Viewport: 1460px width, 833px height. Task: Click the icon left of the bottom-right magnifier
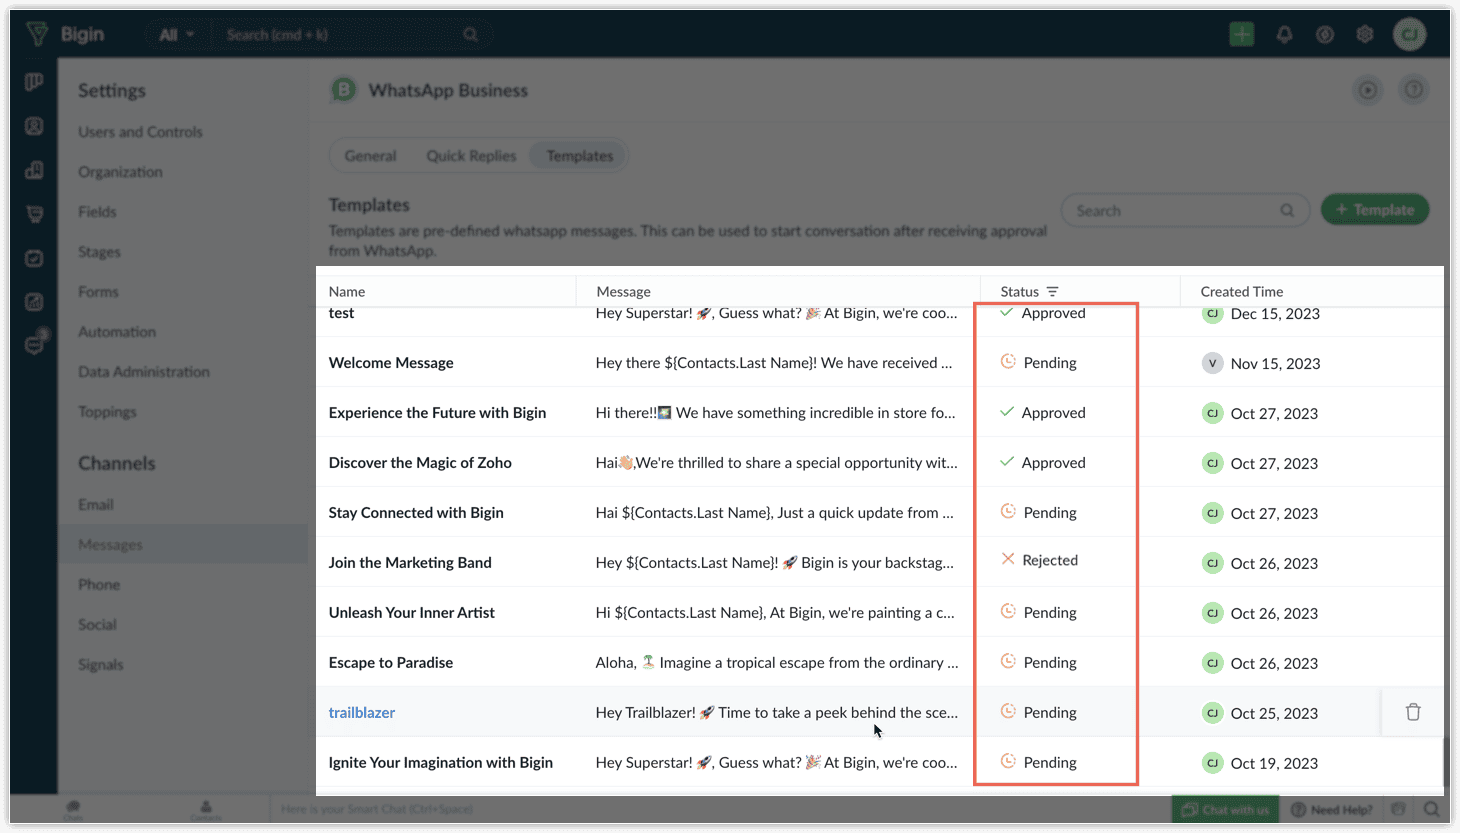pyautogui.click(x=1398, y=809)
